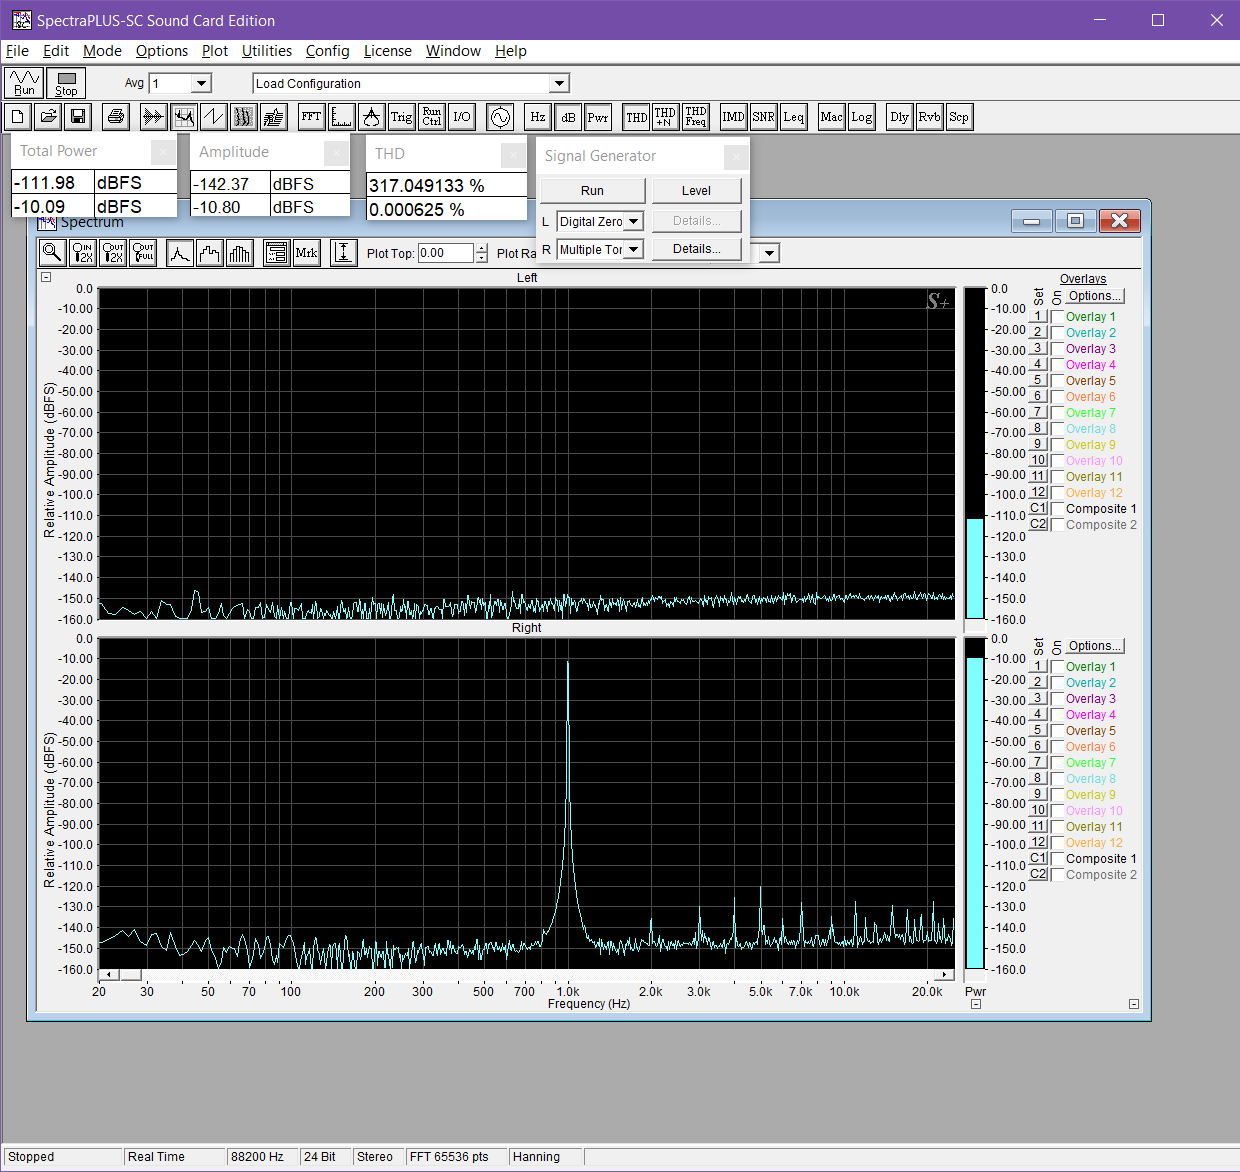Open the signal generator toolbar icon
Screen dimensions: 1240x1172
click(x=499, y=117)
